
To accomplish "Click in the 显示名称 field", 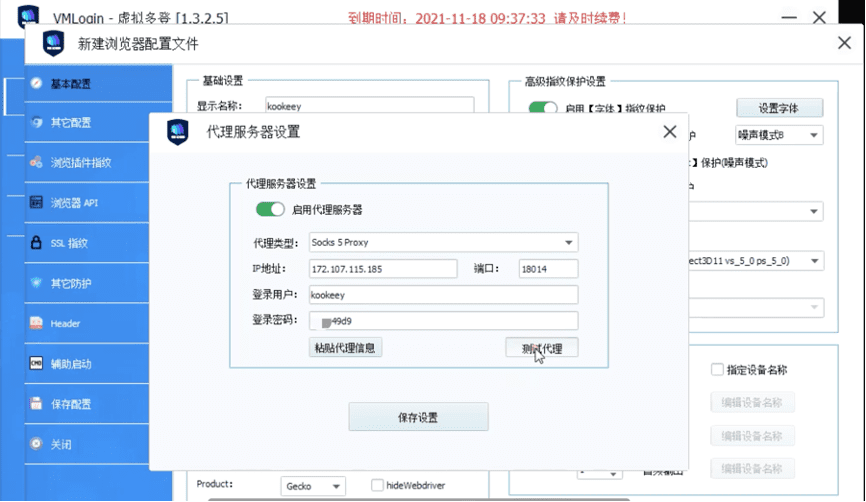I will coord(369,105).
